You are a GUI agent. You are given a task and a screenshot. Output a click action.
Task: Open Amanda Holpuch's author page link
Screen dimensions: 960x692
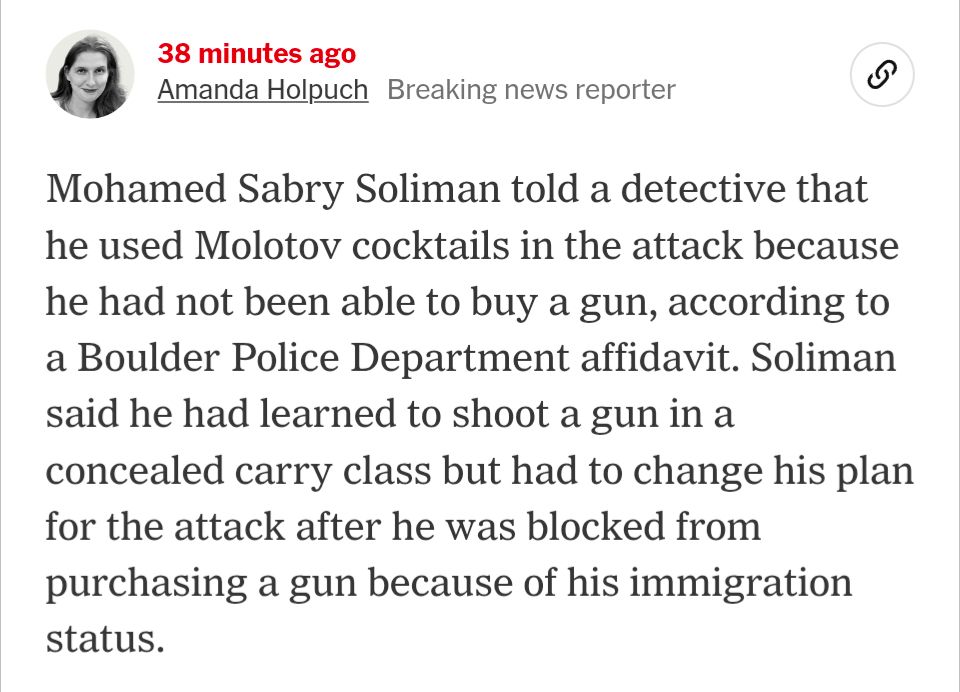[263, 90]
